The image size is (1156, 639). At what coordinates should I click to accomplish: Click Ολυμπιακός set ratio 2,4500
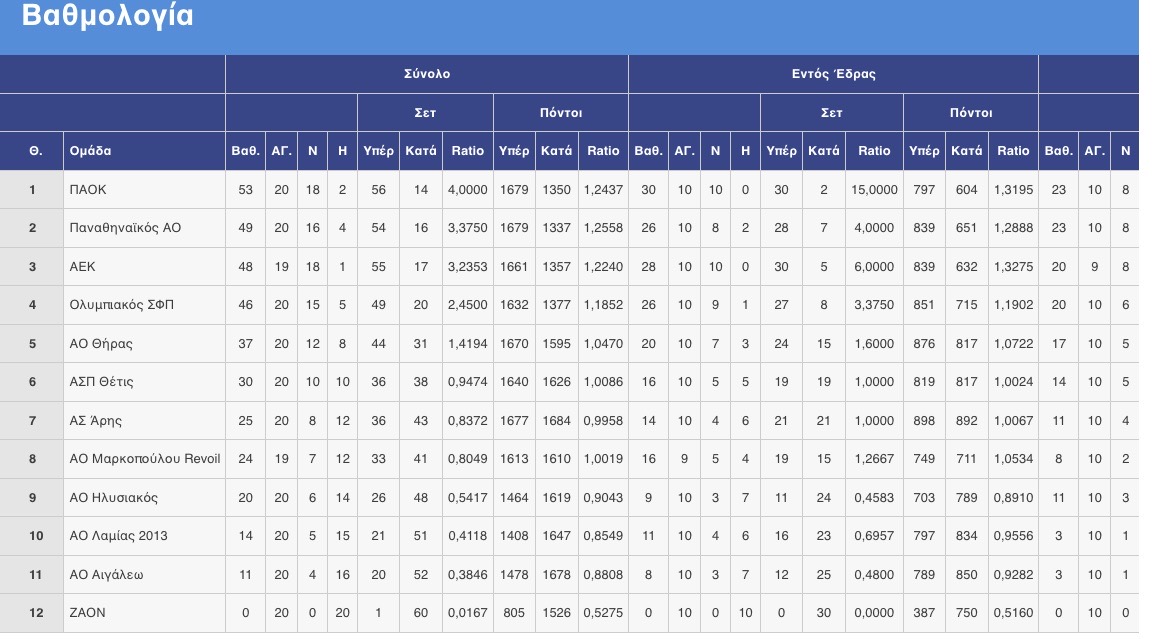[x=467, y=304]
